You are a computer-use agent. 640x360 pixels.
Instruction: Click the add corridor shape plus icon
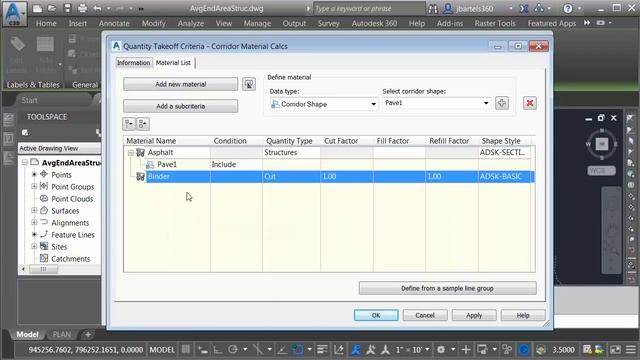coord(502,103)
